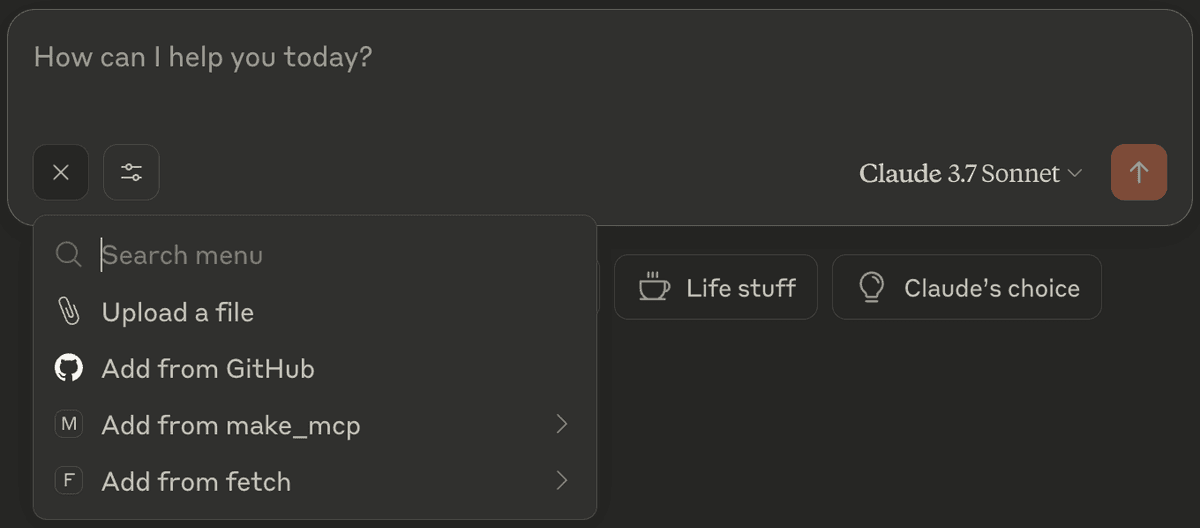1200x528 pixels.
Task: Click the Life stuff suggestion button
Action: click(716, 287)
